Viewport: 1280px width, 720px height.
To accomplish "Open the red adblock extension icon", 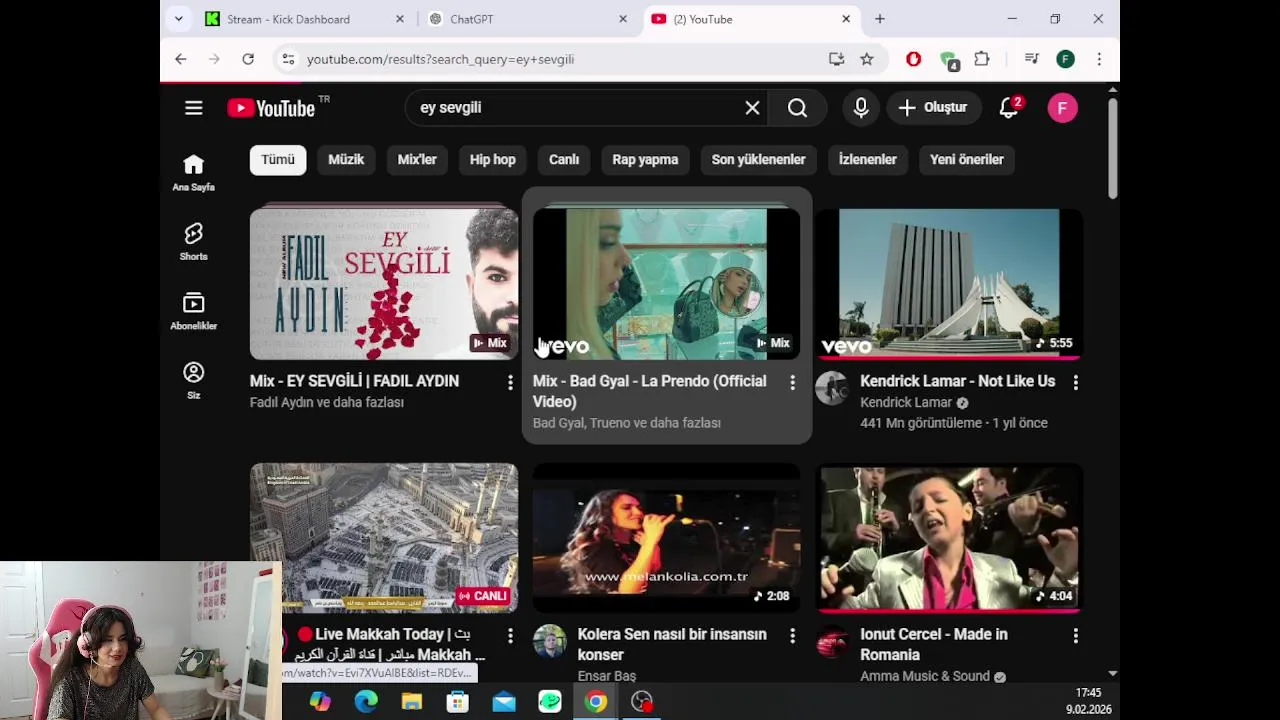I will point(913,59).
